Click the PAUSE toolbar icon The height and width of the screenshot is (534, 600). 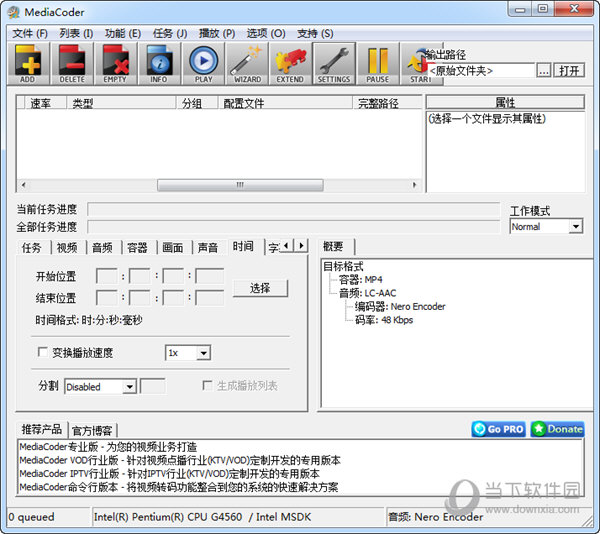coord(378,63)
